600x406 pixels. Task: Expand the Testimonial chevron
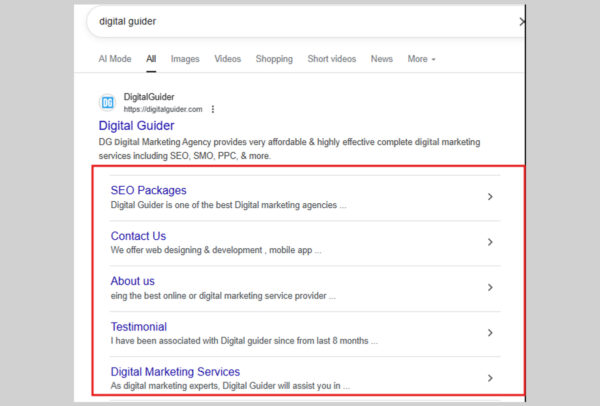point(490,333)
